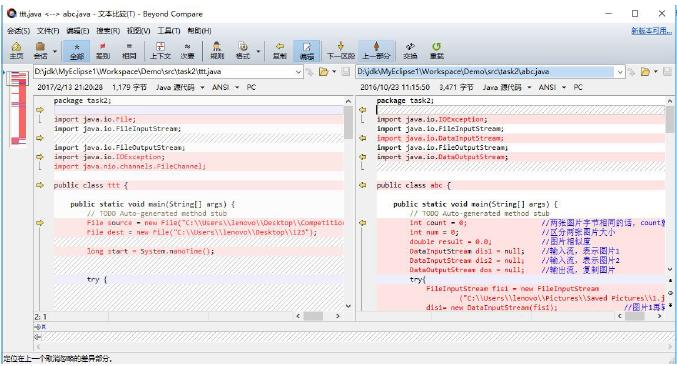
Task: Click right gutter arrow at 'import java.io.DataOutputStream;' line
Action: pos(363,157)
